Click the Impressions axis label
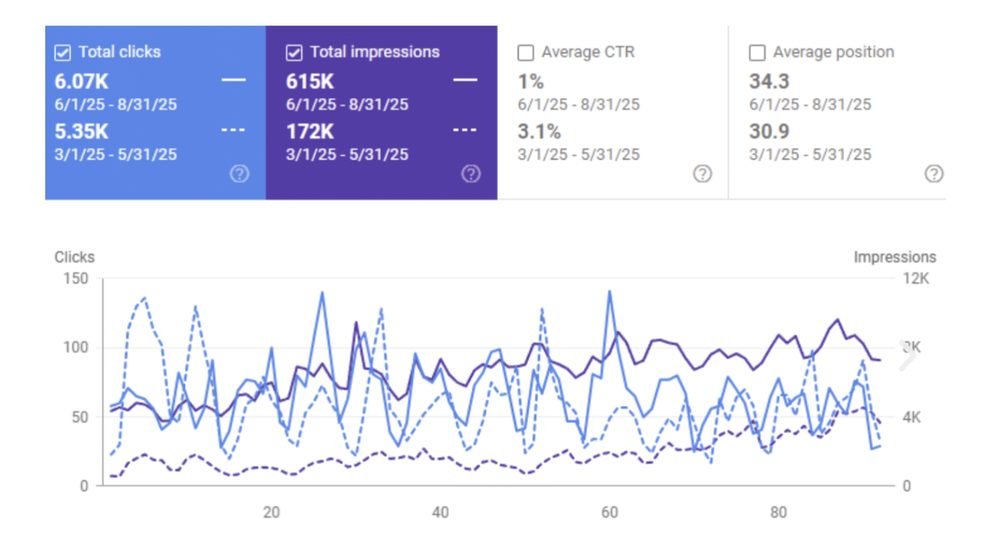Screen dimensions: 1000x555 tap(895, 257)
